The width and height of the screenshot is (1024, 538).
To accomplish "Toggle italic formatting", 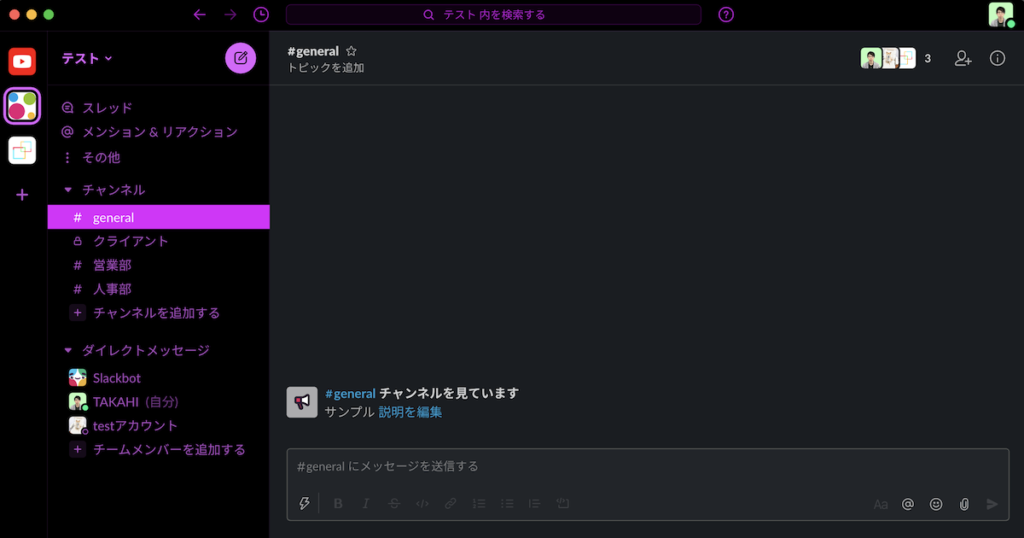I will [x=366, y=503].
